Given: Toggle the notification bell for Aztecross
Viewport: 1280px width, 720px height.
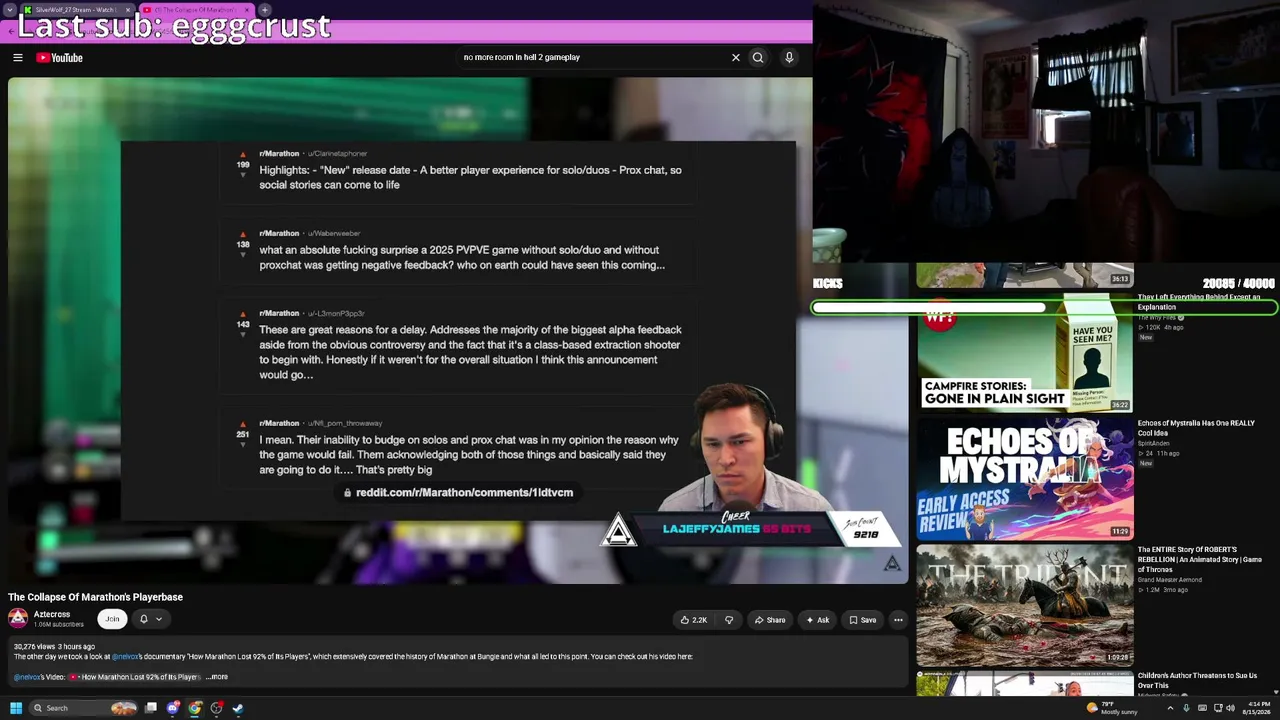Looking at the screenshot, I should click(144, 619).
